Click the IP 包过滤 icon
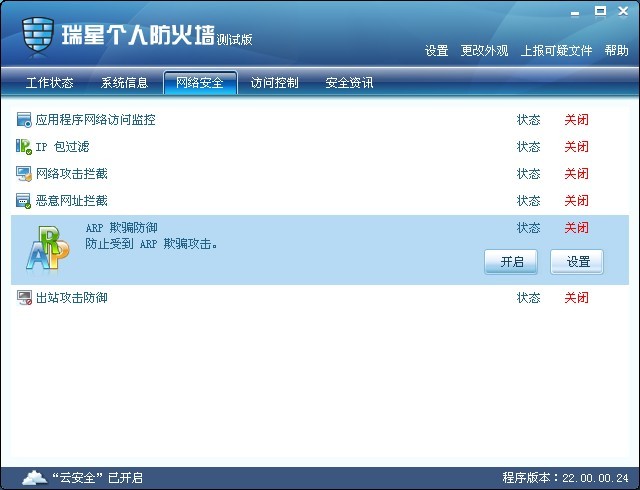The height and width of the screenshot is (490, 640). (24, 147)
